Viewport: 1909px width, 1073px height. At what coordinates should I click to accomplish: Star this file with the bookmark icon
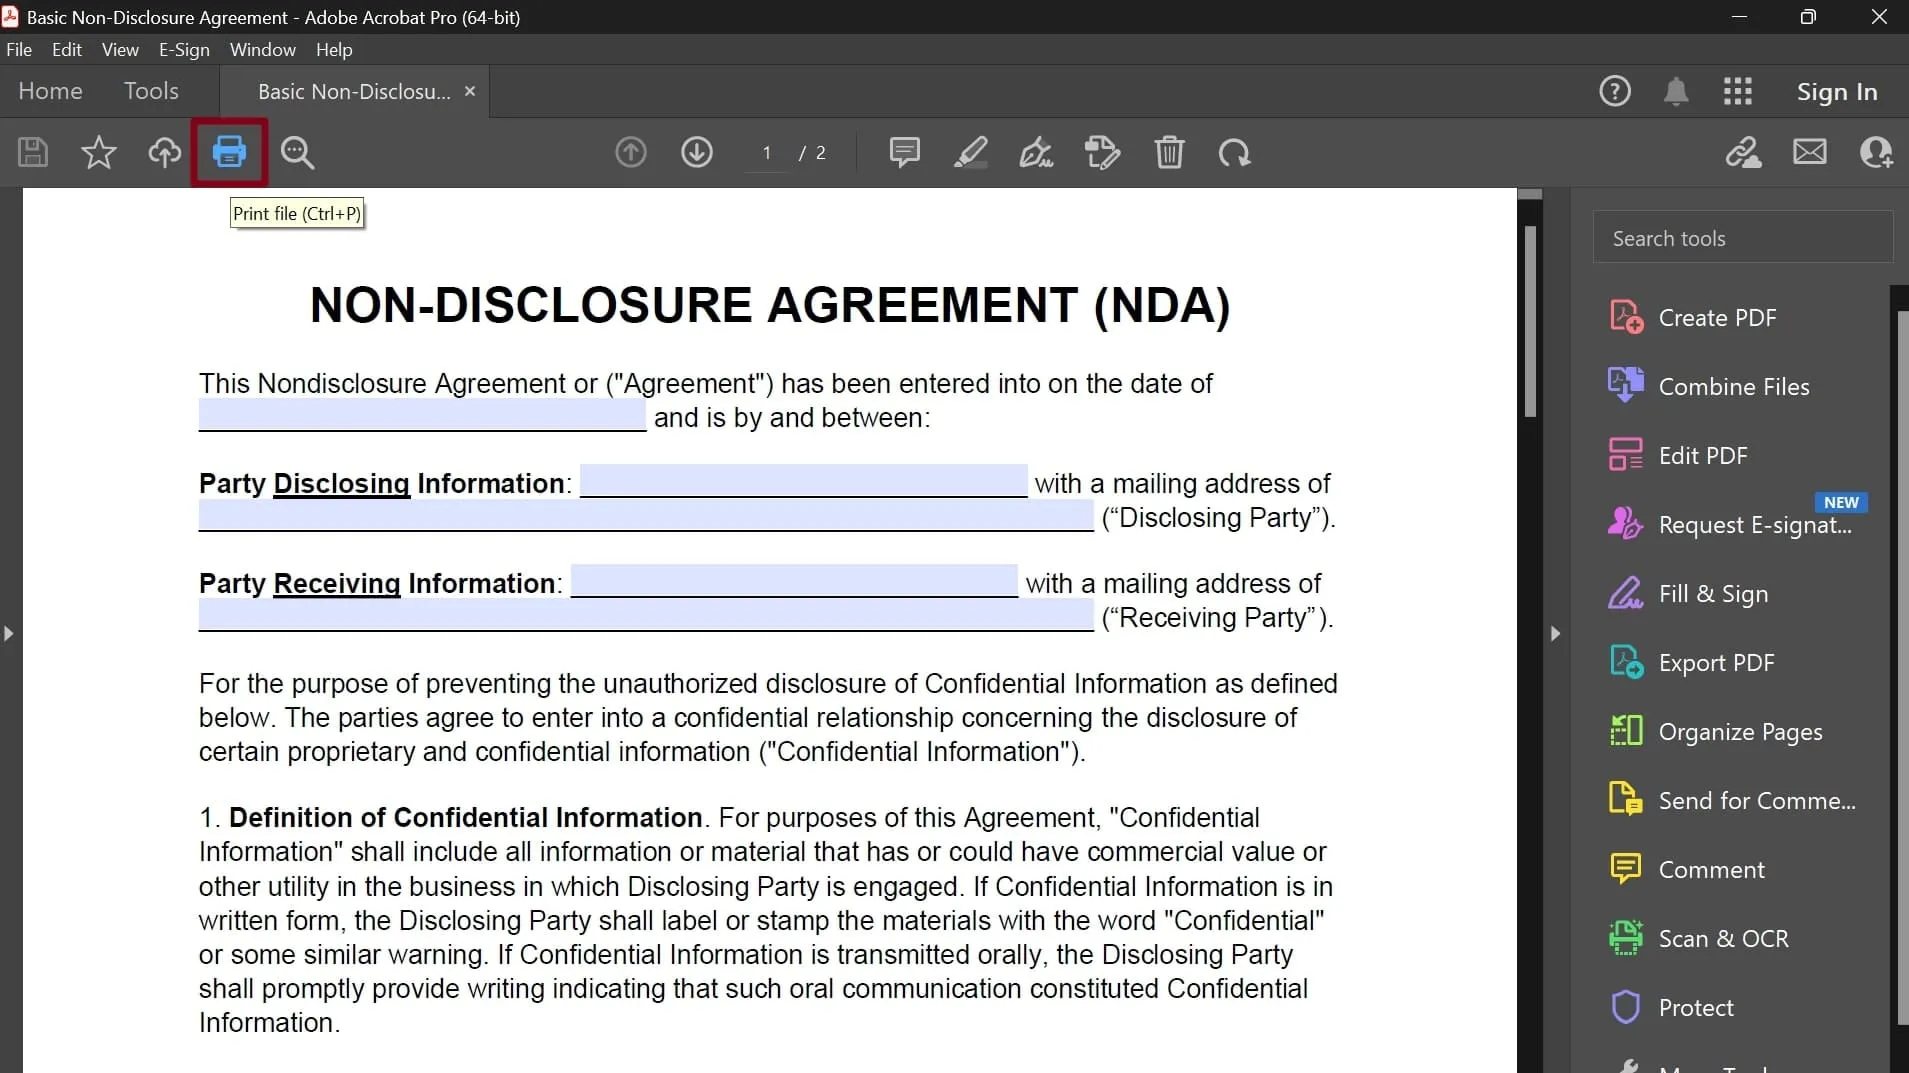(x=98, y=152)
